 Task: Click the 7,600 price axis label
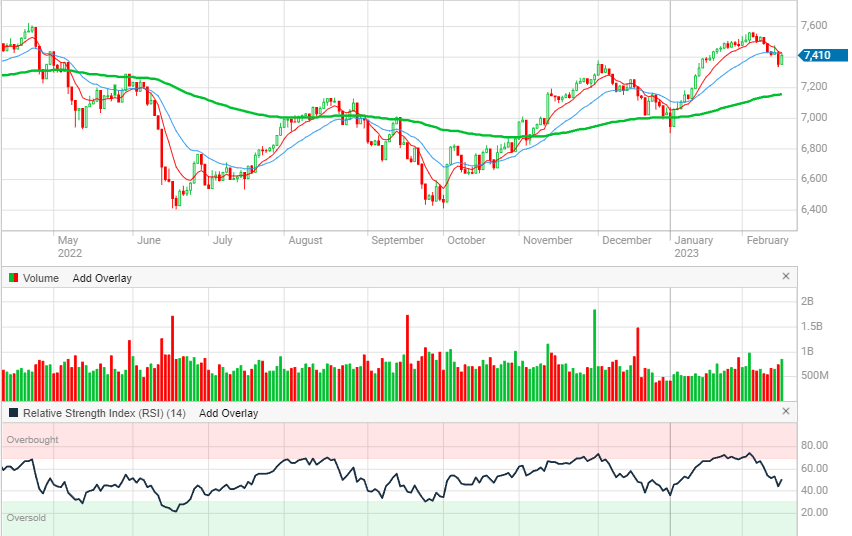click(814, 25)
